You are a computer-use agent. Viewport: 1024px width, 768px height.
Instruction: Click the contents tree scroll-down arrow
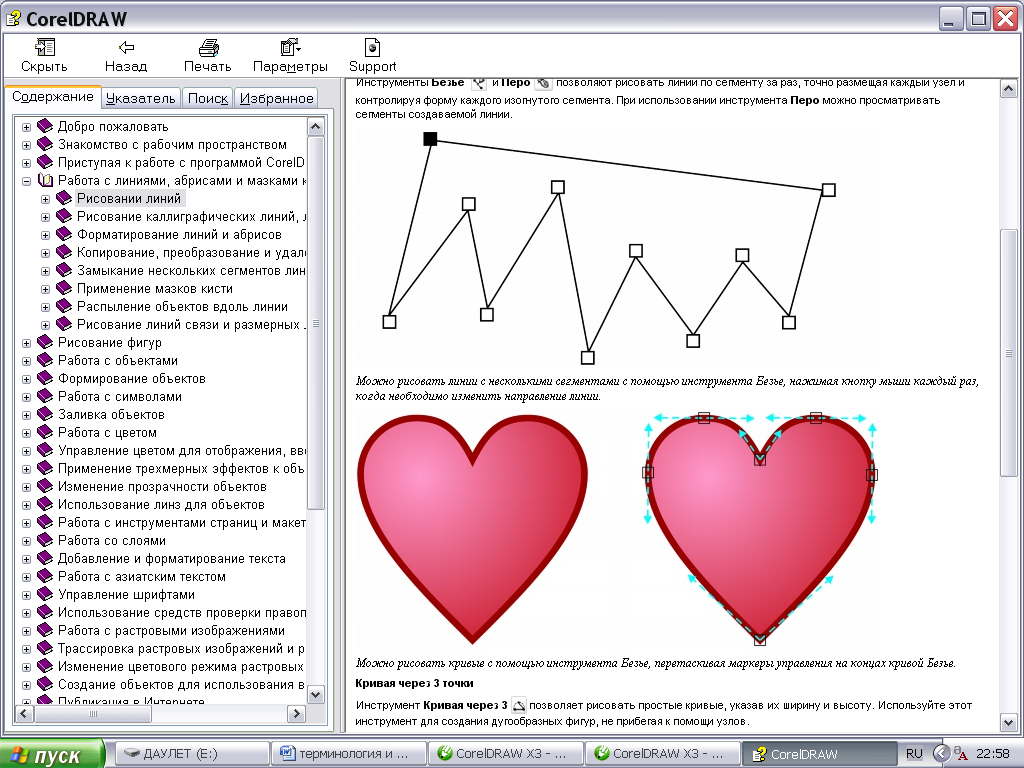pyautogui.click(x=315, y=695)
